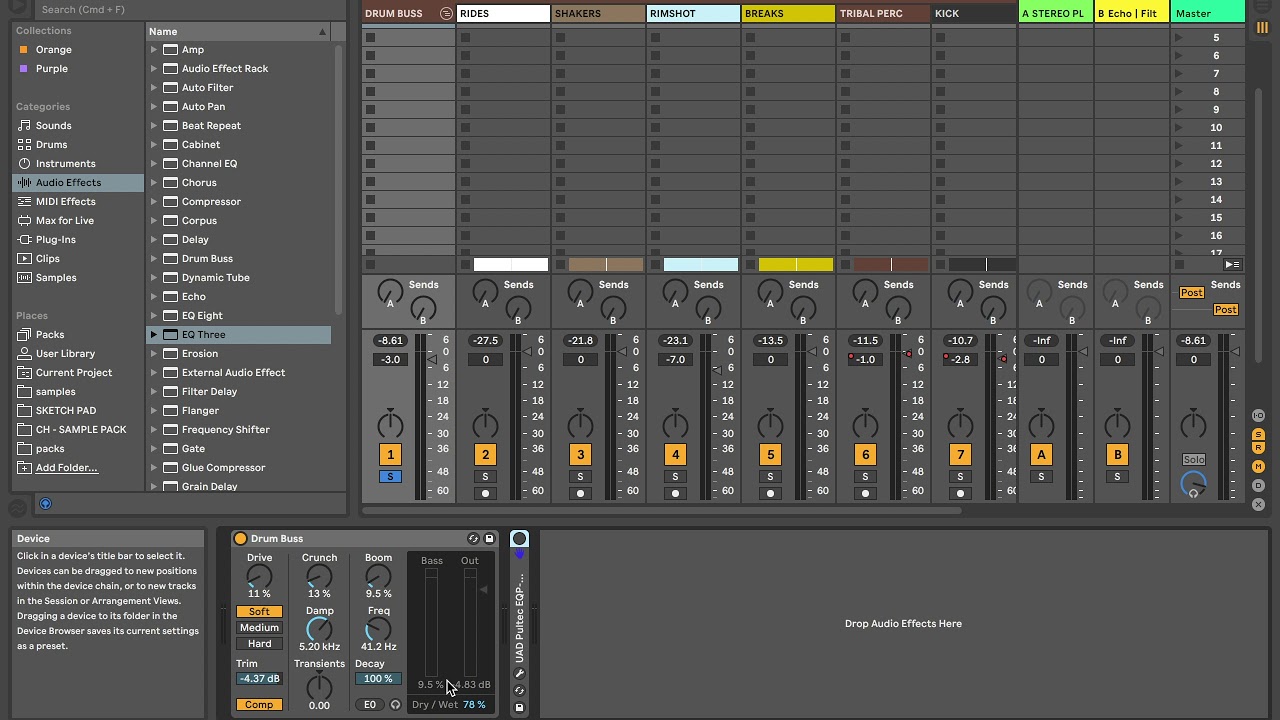Click the E0 force-to-note button

point(370,705)
